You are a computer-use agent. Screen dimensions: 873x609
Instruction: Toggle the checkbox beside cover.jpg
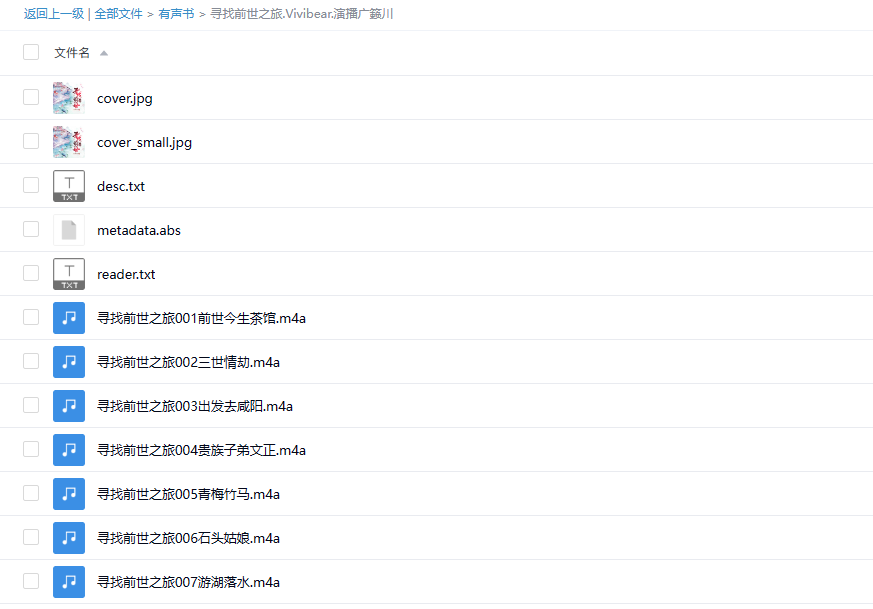coord(30,96)
